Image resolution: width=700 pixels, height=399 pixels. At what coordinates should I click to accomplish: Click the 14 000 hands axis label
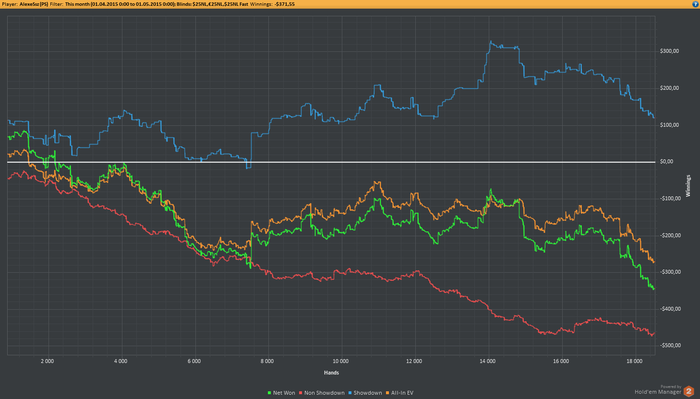(488, 361)
